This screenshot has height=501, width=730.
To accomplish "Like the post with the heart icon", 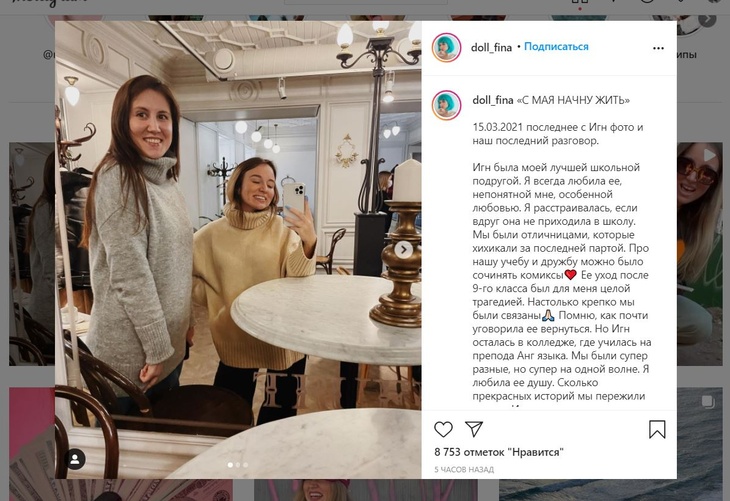I will click(443, 429).
